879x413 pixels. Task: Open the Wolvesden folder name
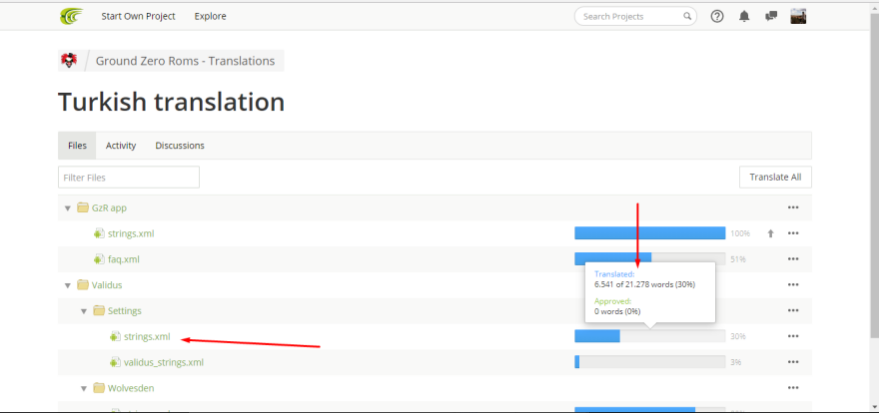pyautogui.click(x=131, y=388)
